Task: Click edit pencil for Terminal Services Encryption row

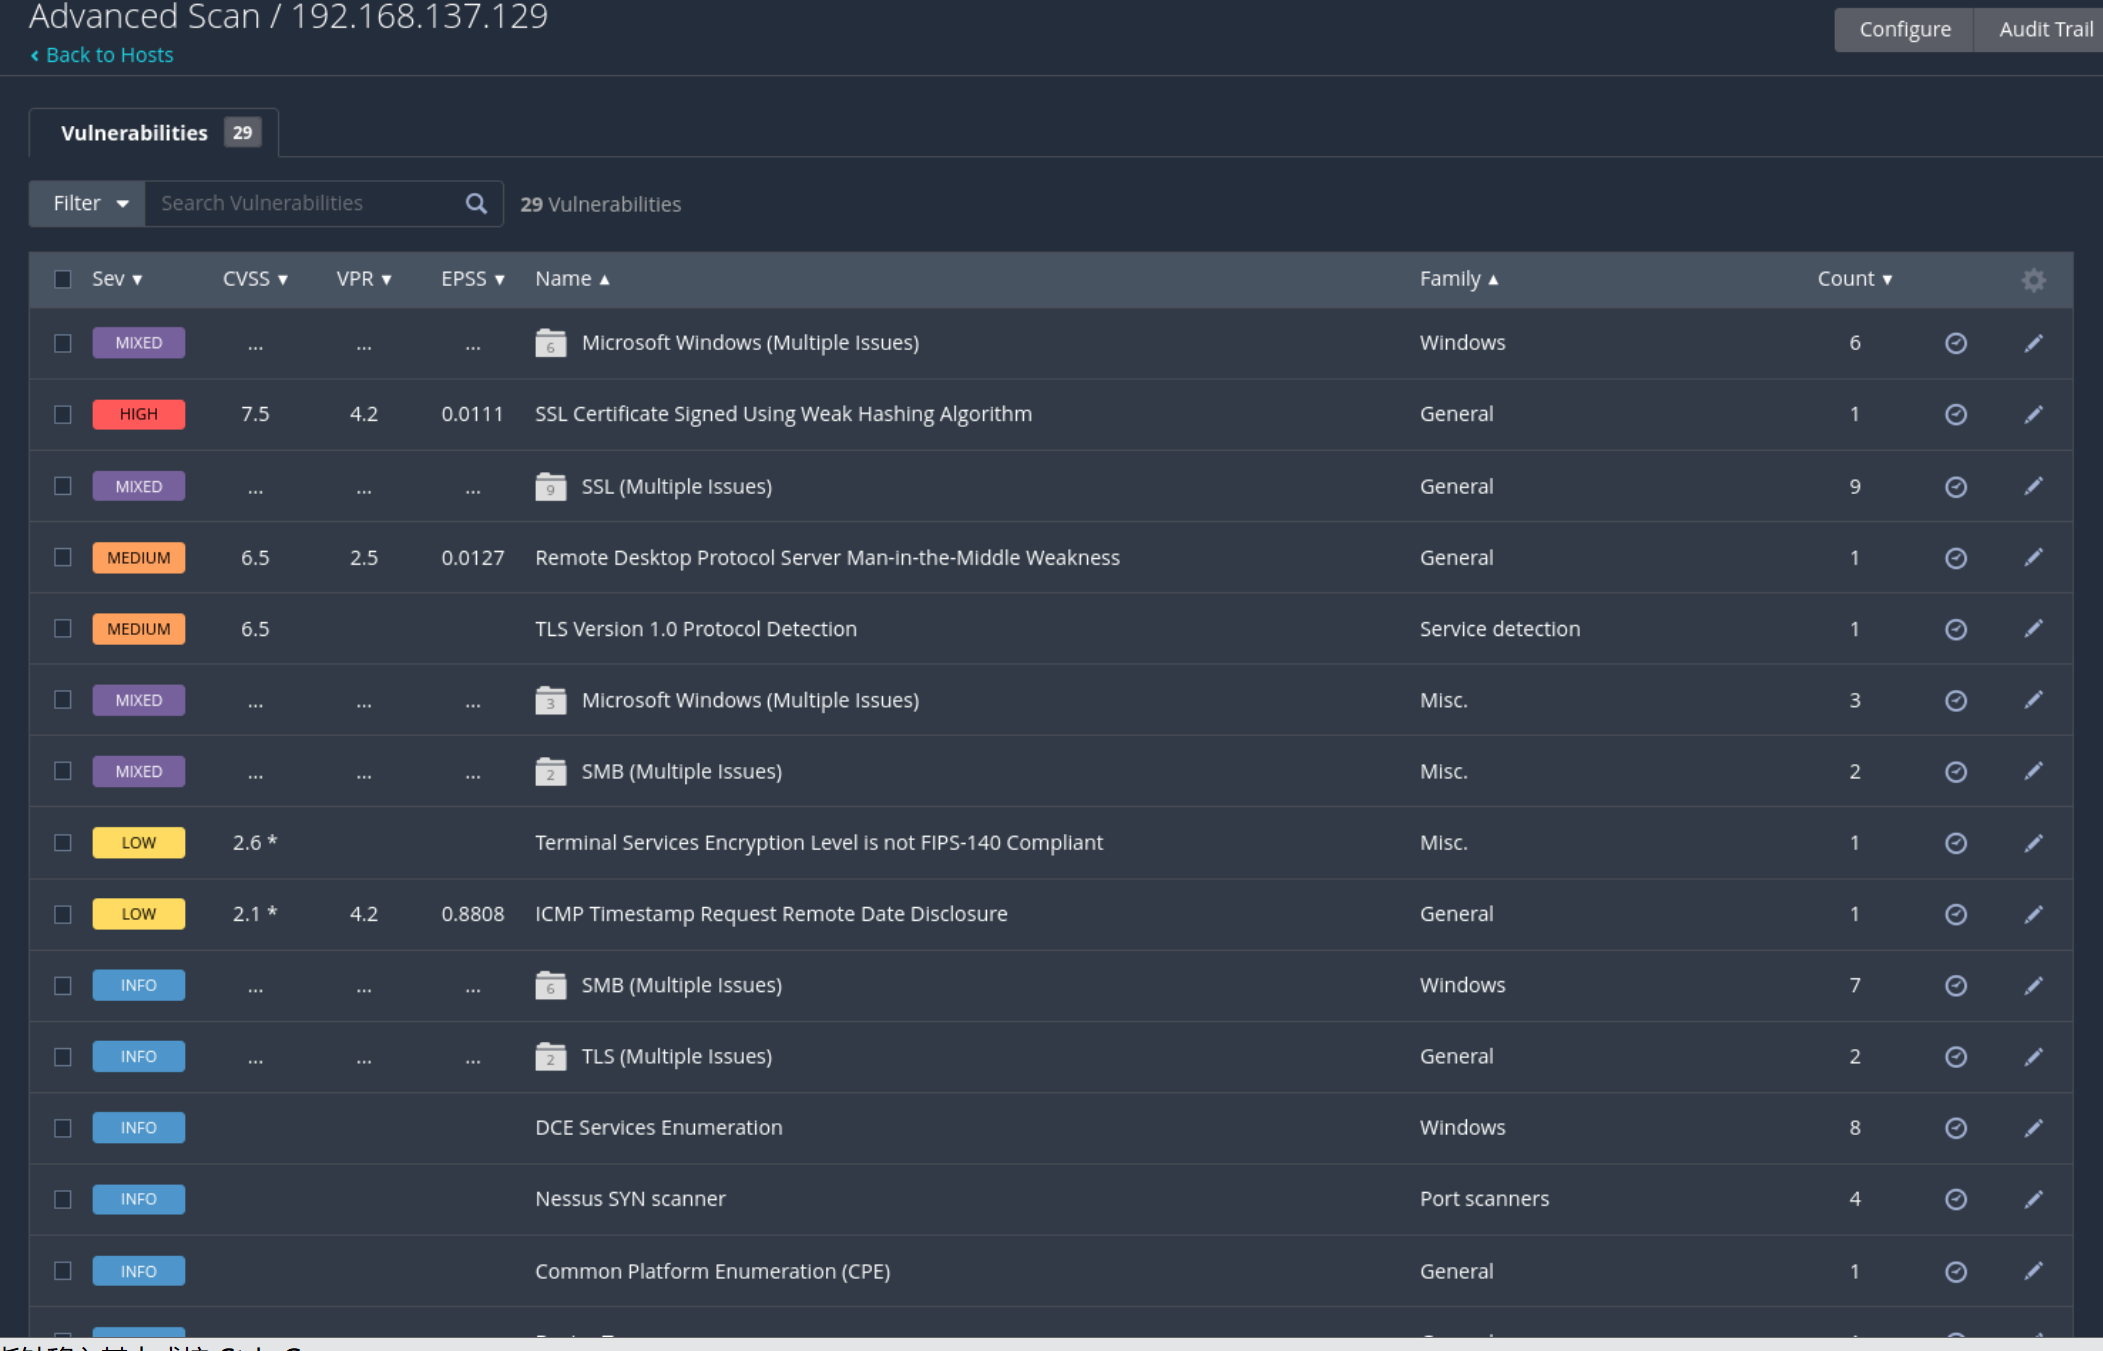Action: pyautogui.click(x=2033, y=843)
